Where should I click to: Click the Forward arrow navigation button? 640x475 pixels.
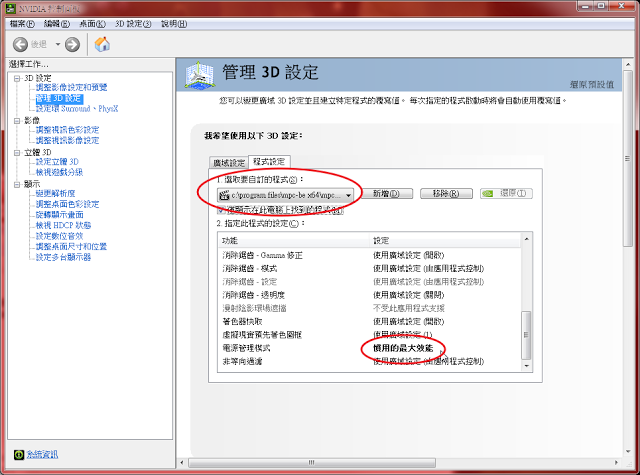[72, 44]
